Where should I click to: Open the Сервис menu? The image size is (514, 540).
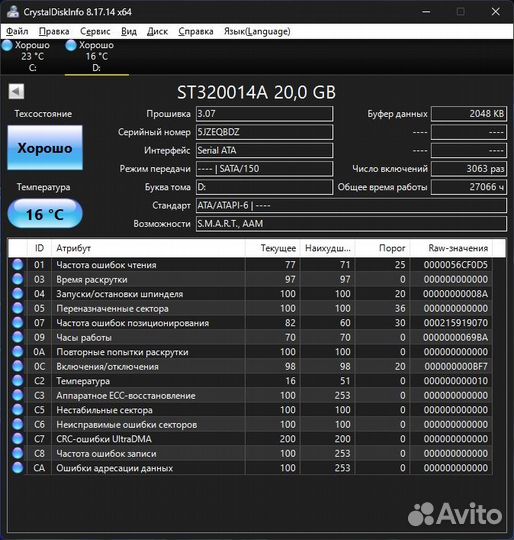[95, 31]
